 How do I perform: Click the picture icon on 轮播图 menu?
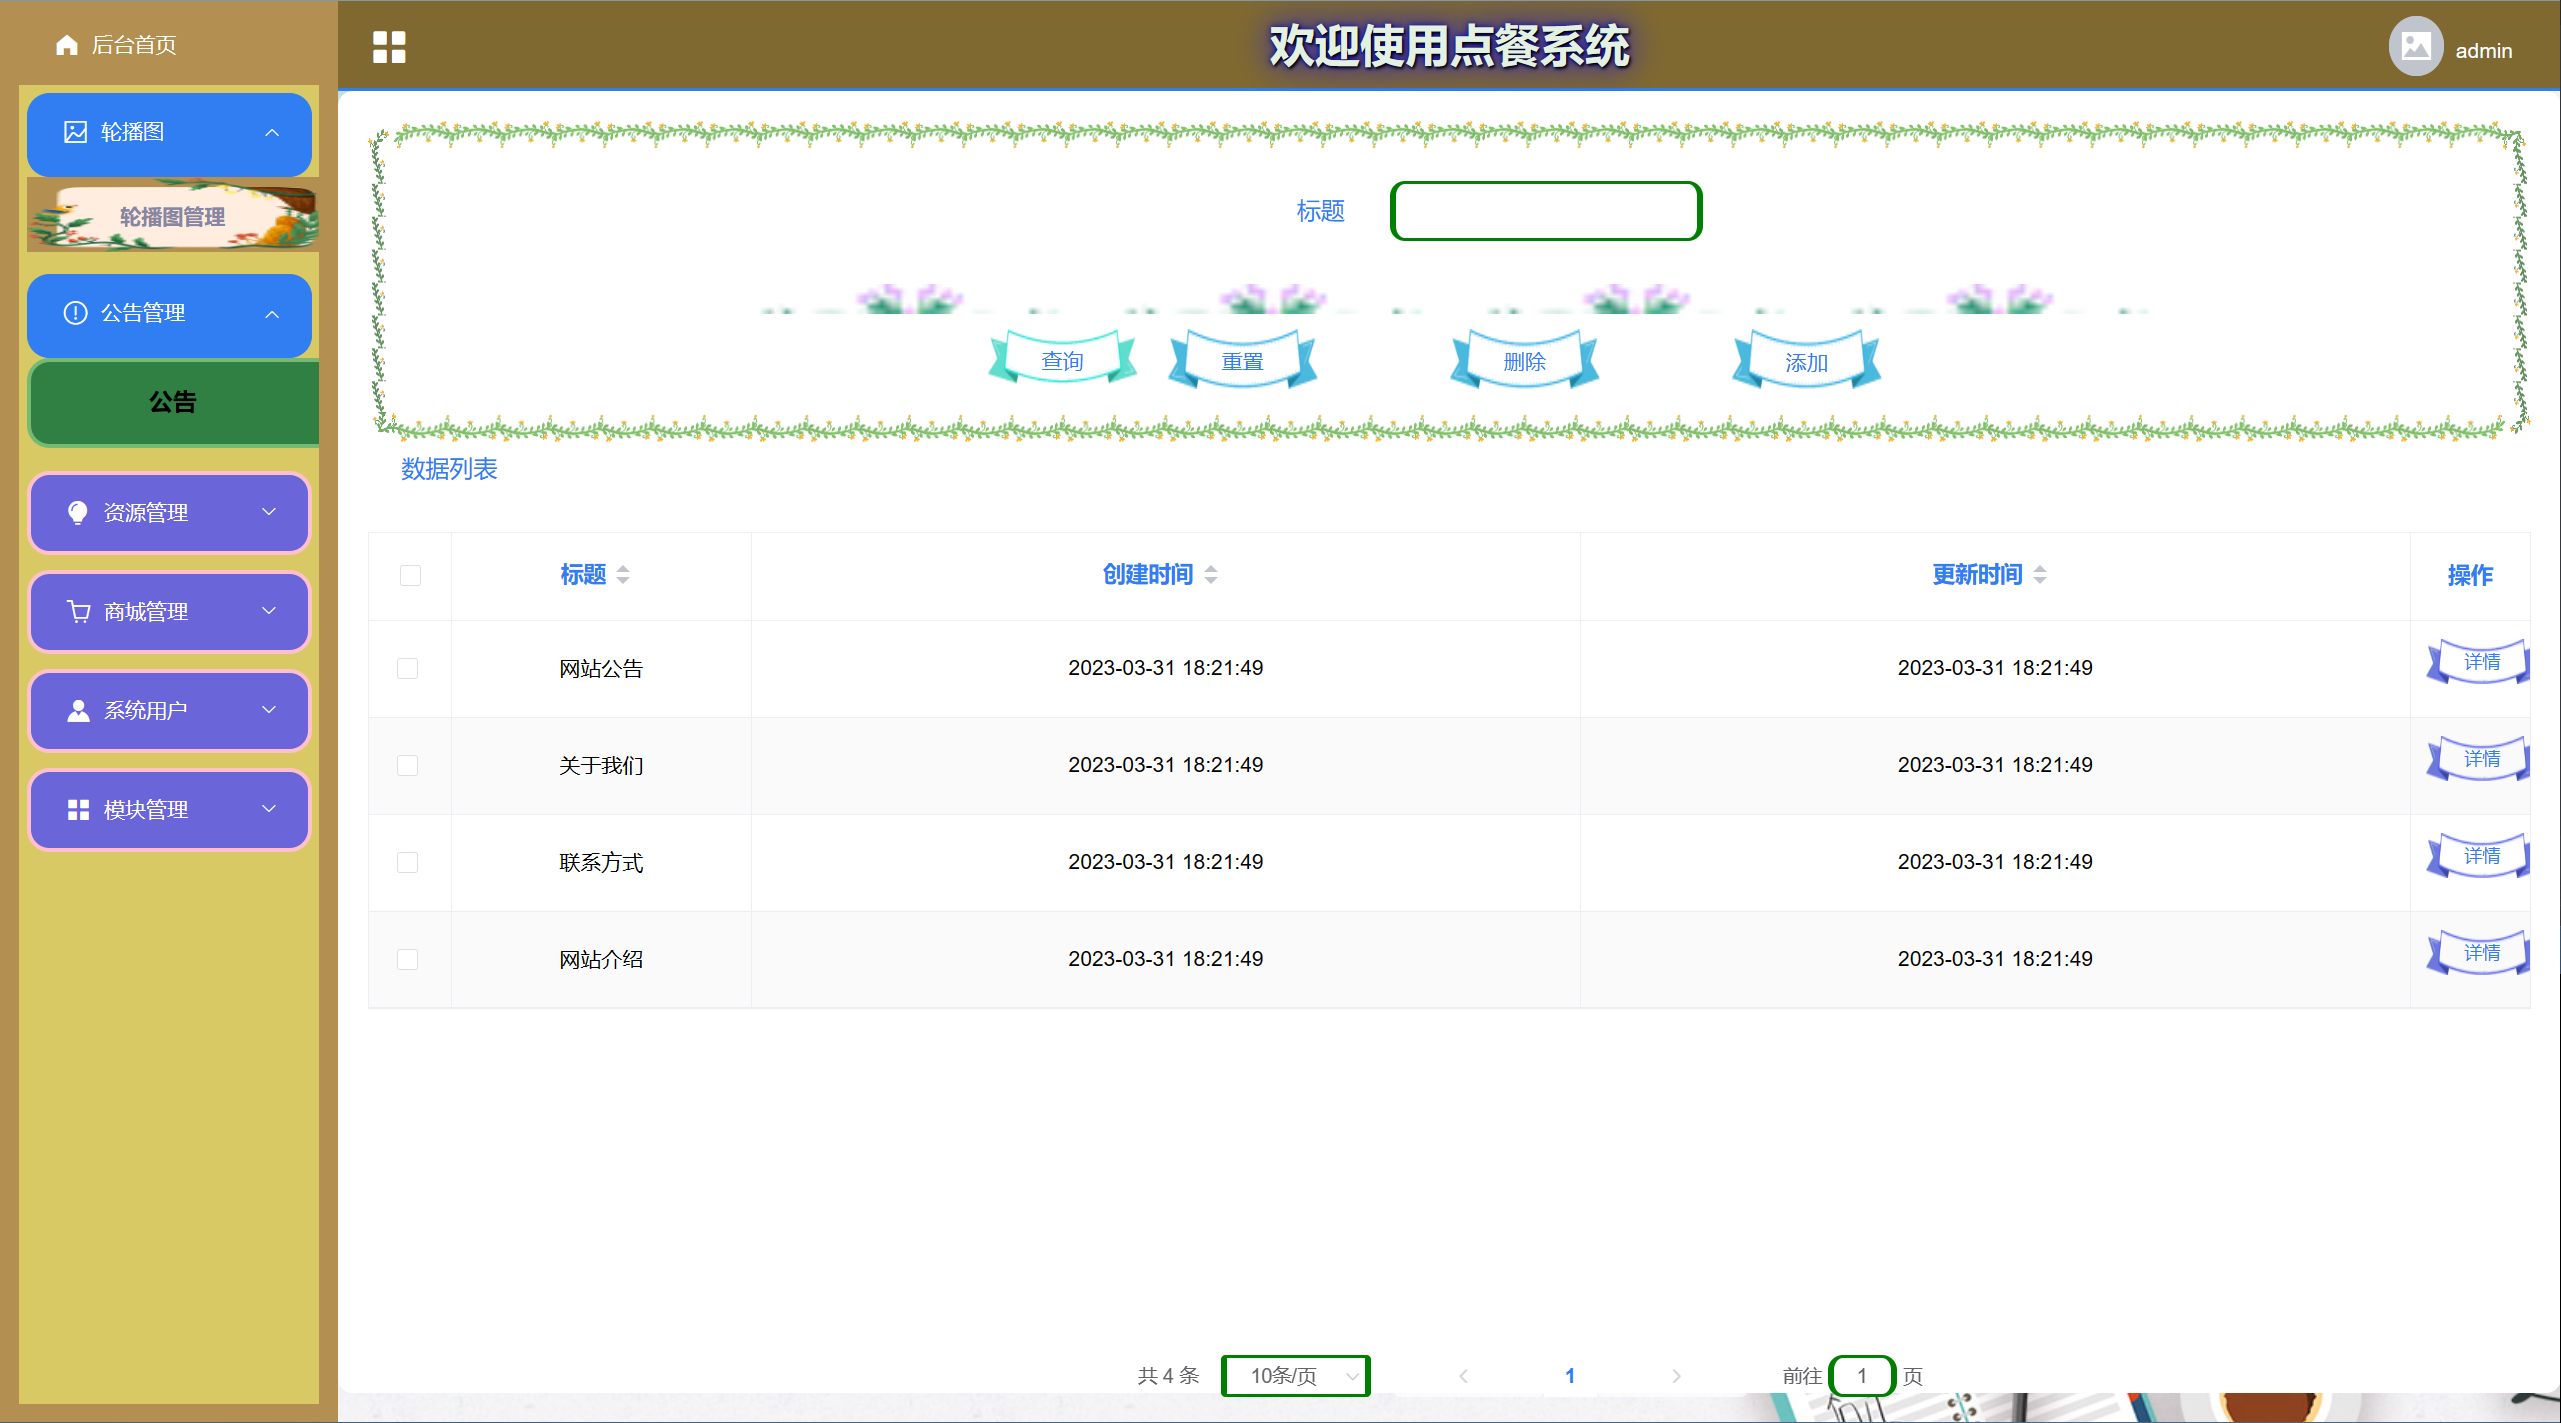tap(75, 132)
